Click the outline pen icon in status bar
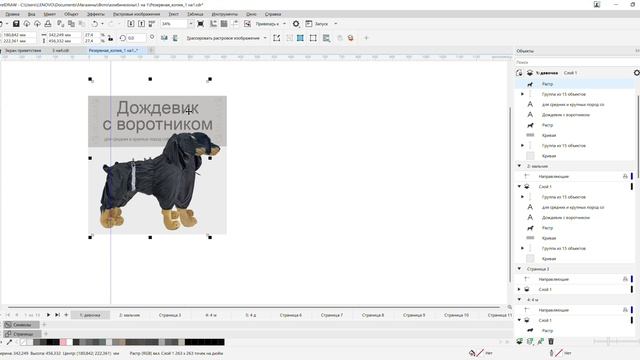 (x=551, y=353)
